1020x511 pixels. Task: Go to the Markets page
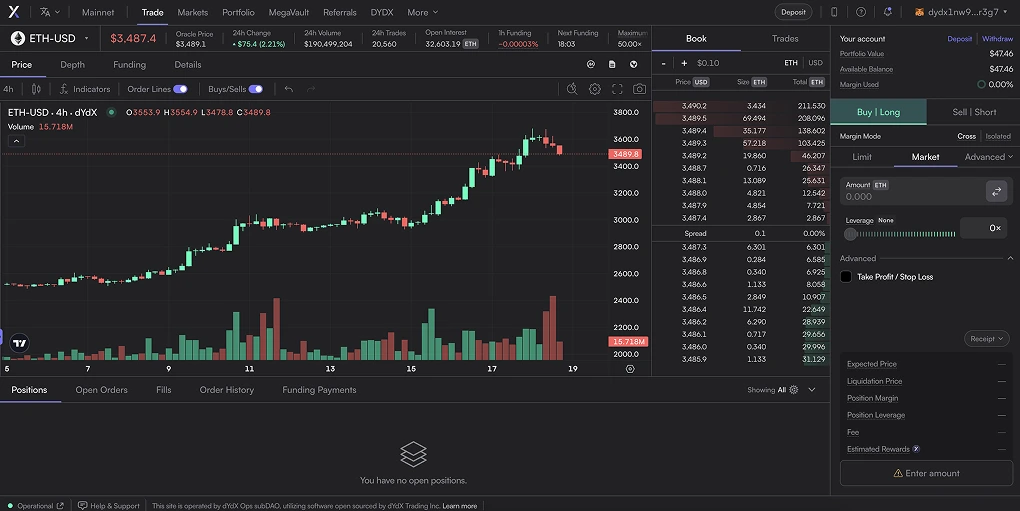(193, 12)
